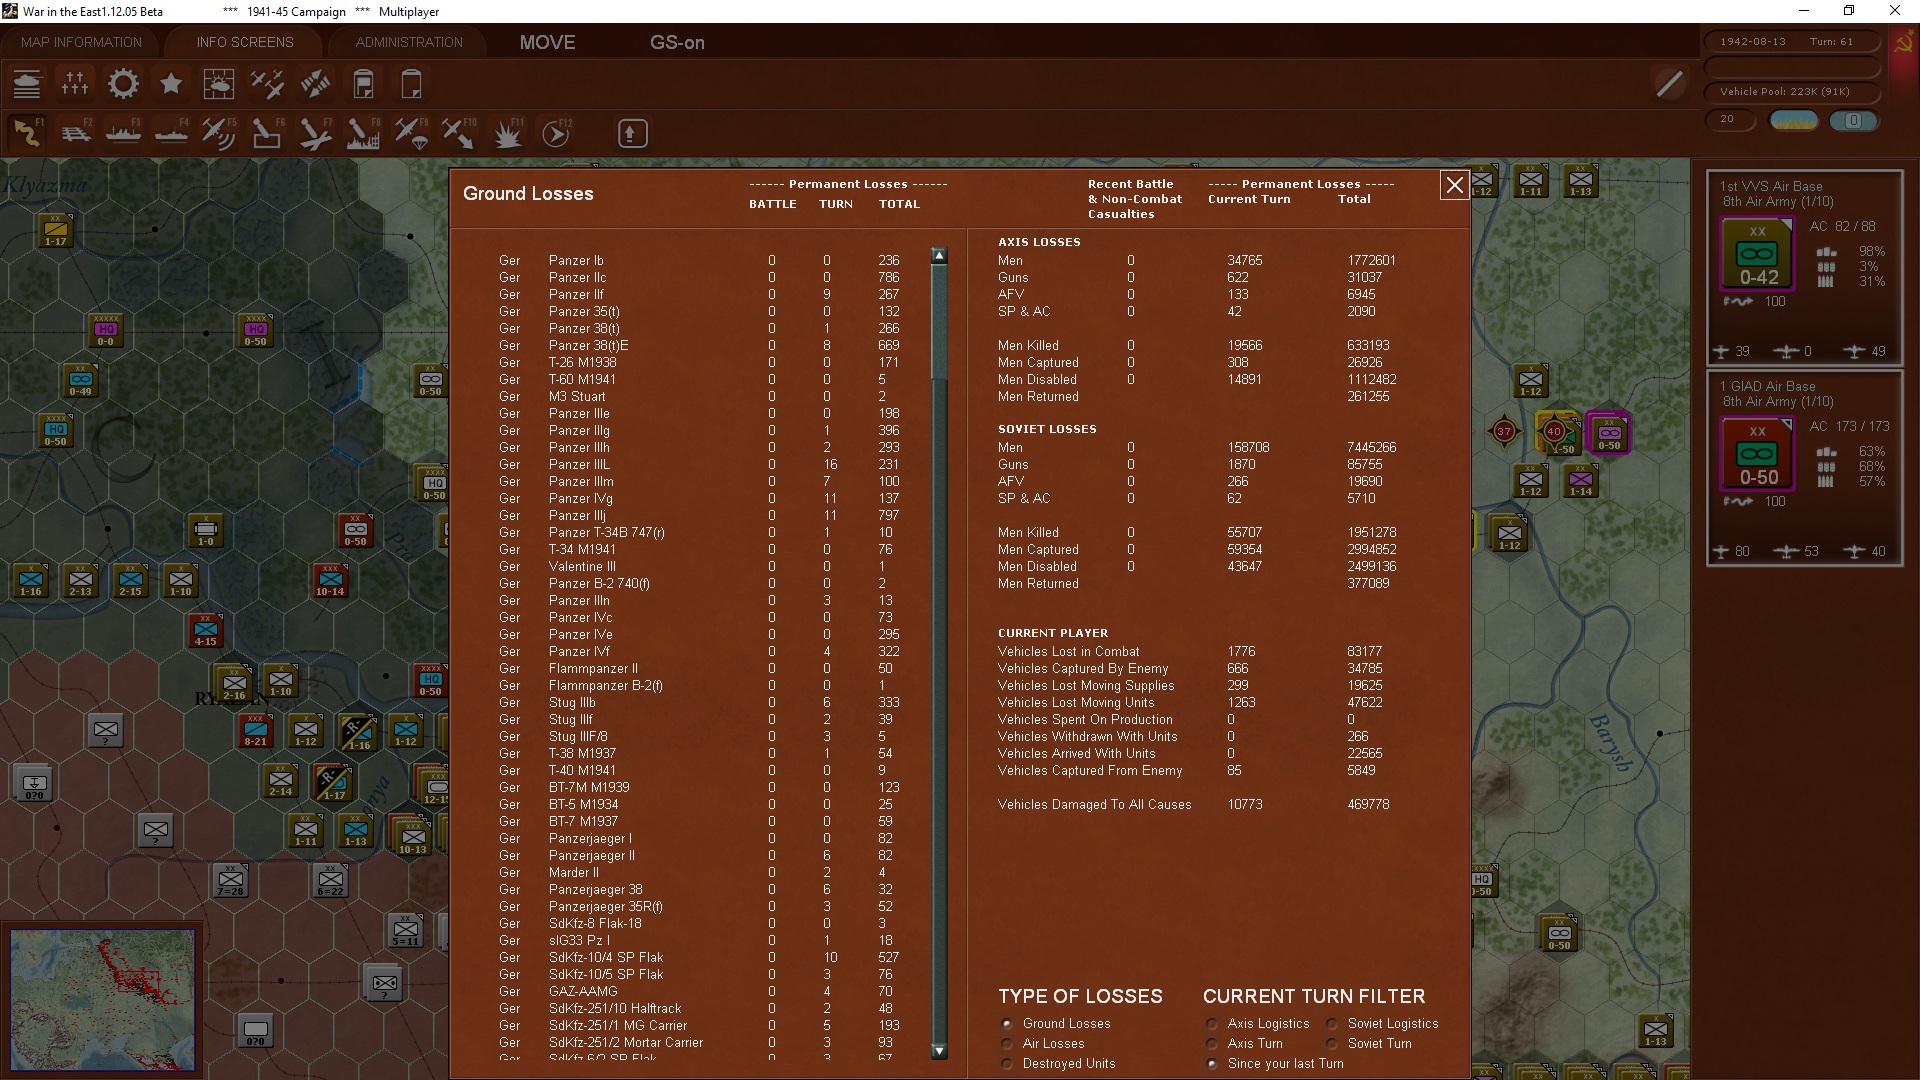Click the F9 air transport parachute icon
The height and width of the screenshot is (1080, 1920).
click(x=411, y=133)
